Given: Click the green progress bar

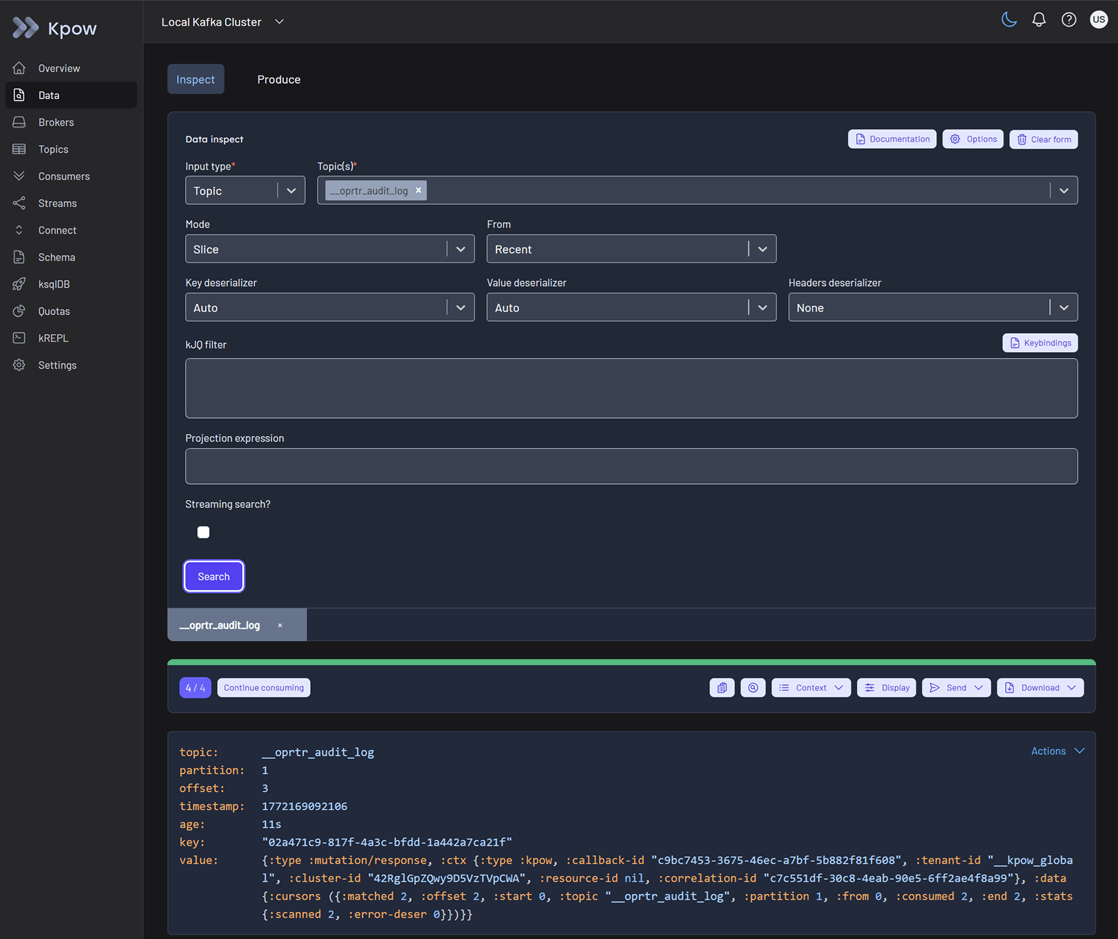Looking at the screenshot, I should tap(631, 662).
